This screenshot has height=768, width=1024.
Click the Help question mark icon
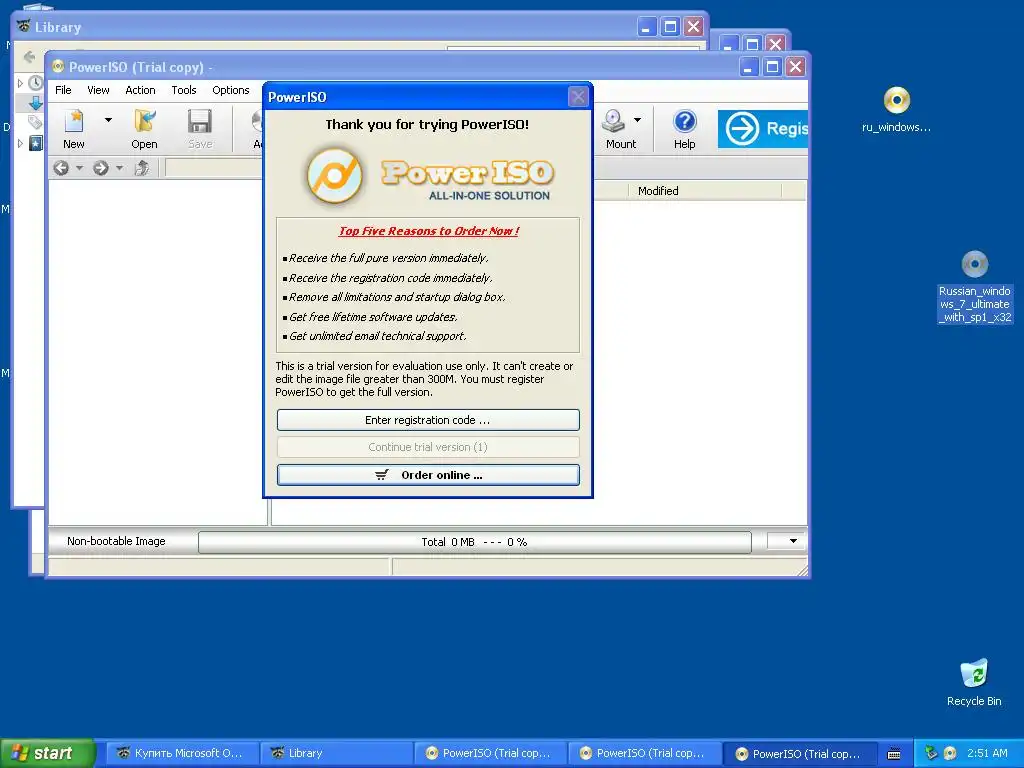(x=684, y=121)
